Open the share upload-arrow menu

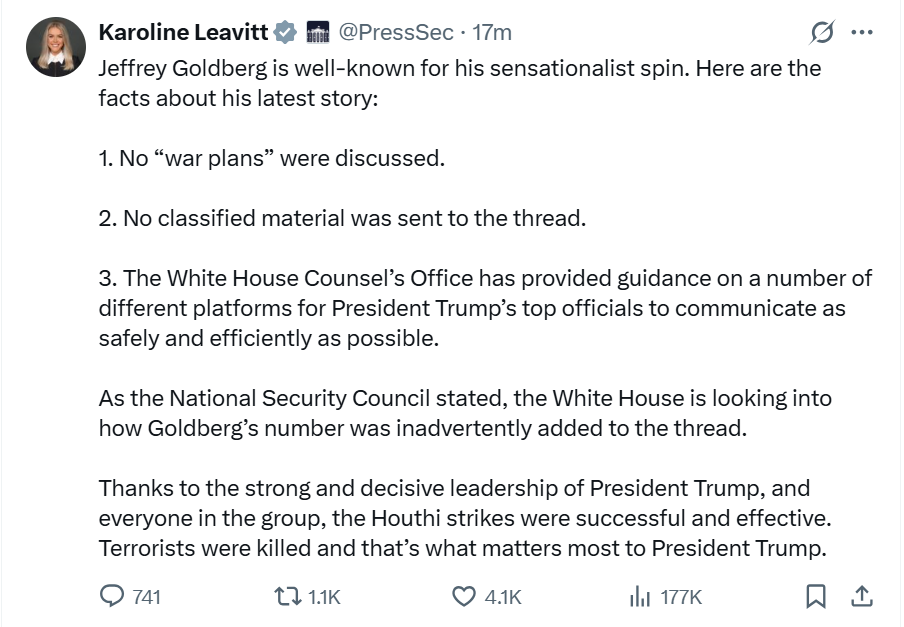point(861,596)
